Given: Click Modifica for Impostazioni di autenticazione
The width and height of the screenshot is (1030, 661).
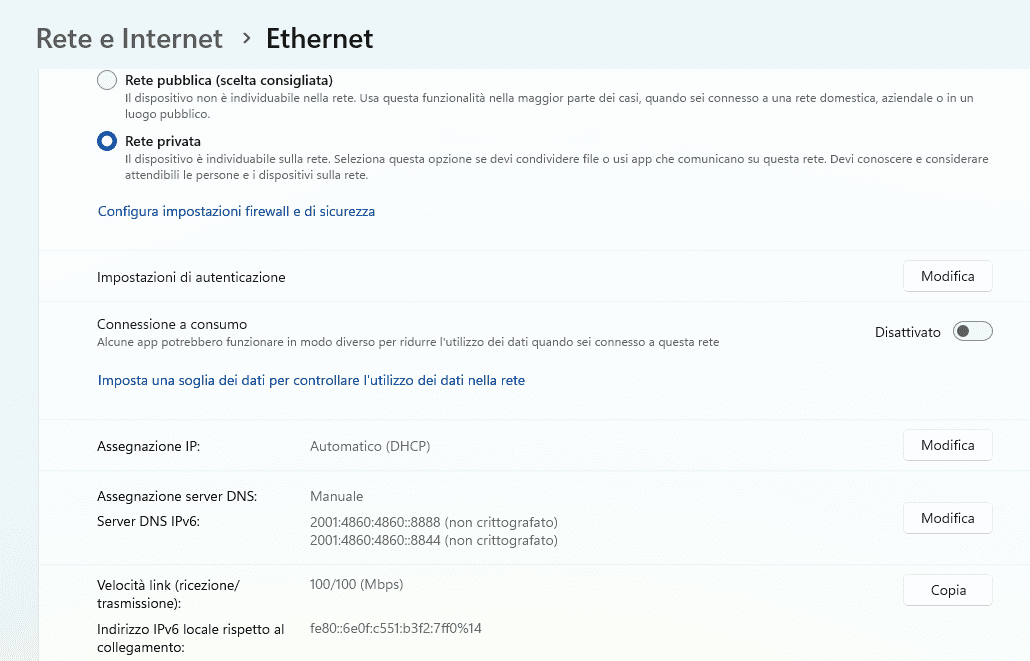Looking at the screenshot, I should tap(947, 276).
